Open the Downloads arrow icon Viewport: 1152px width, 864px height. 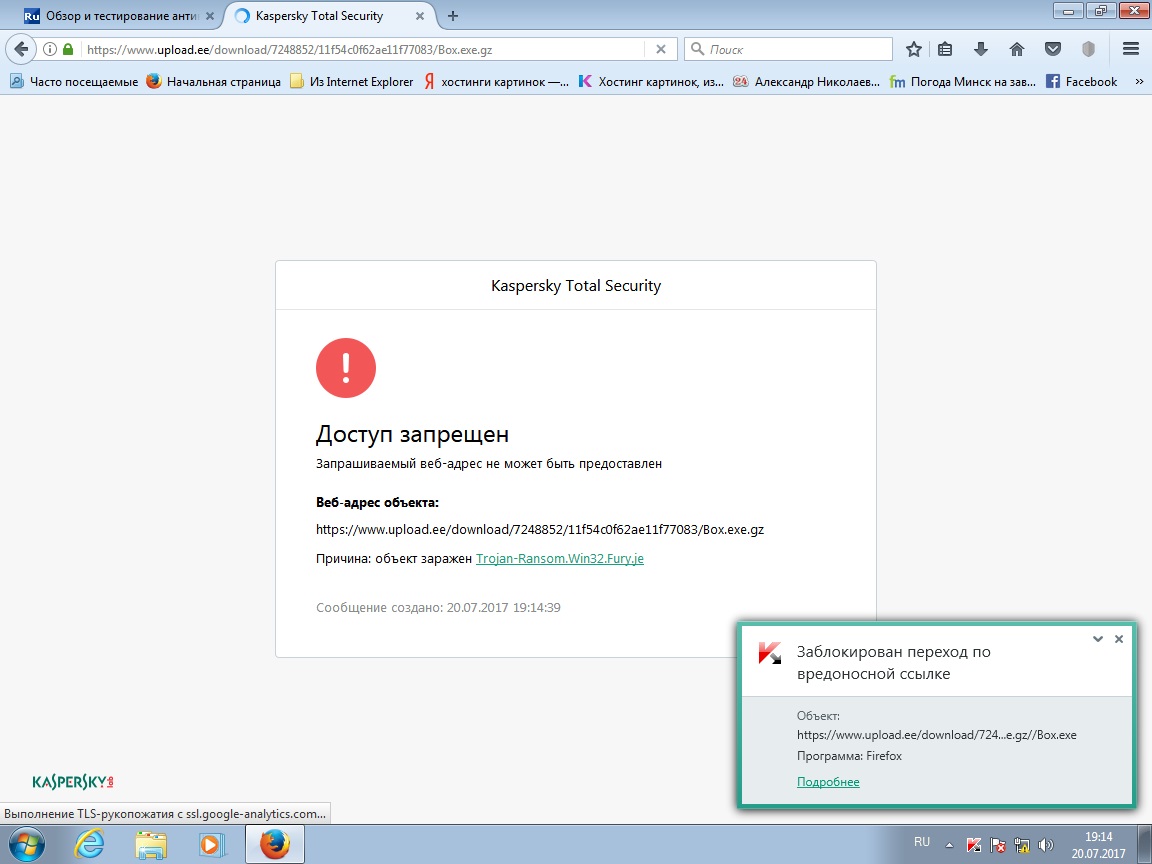[981, 49]
